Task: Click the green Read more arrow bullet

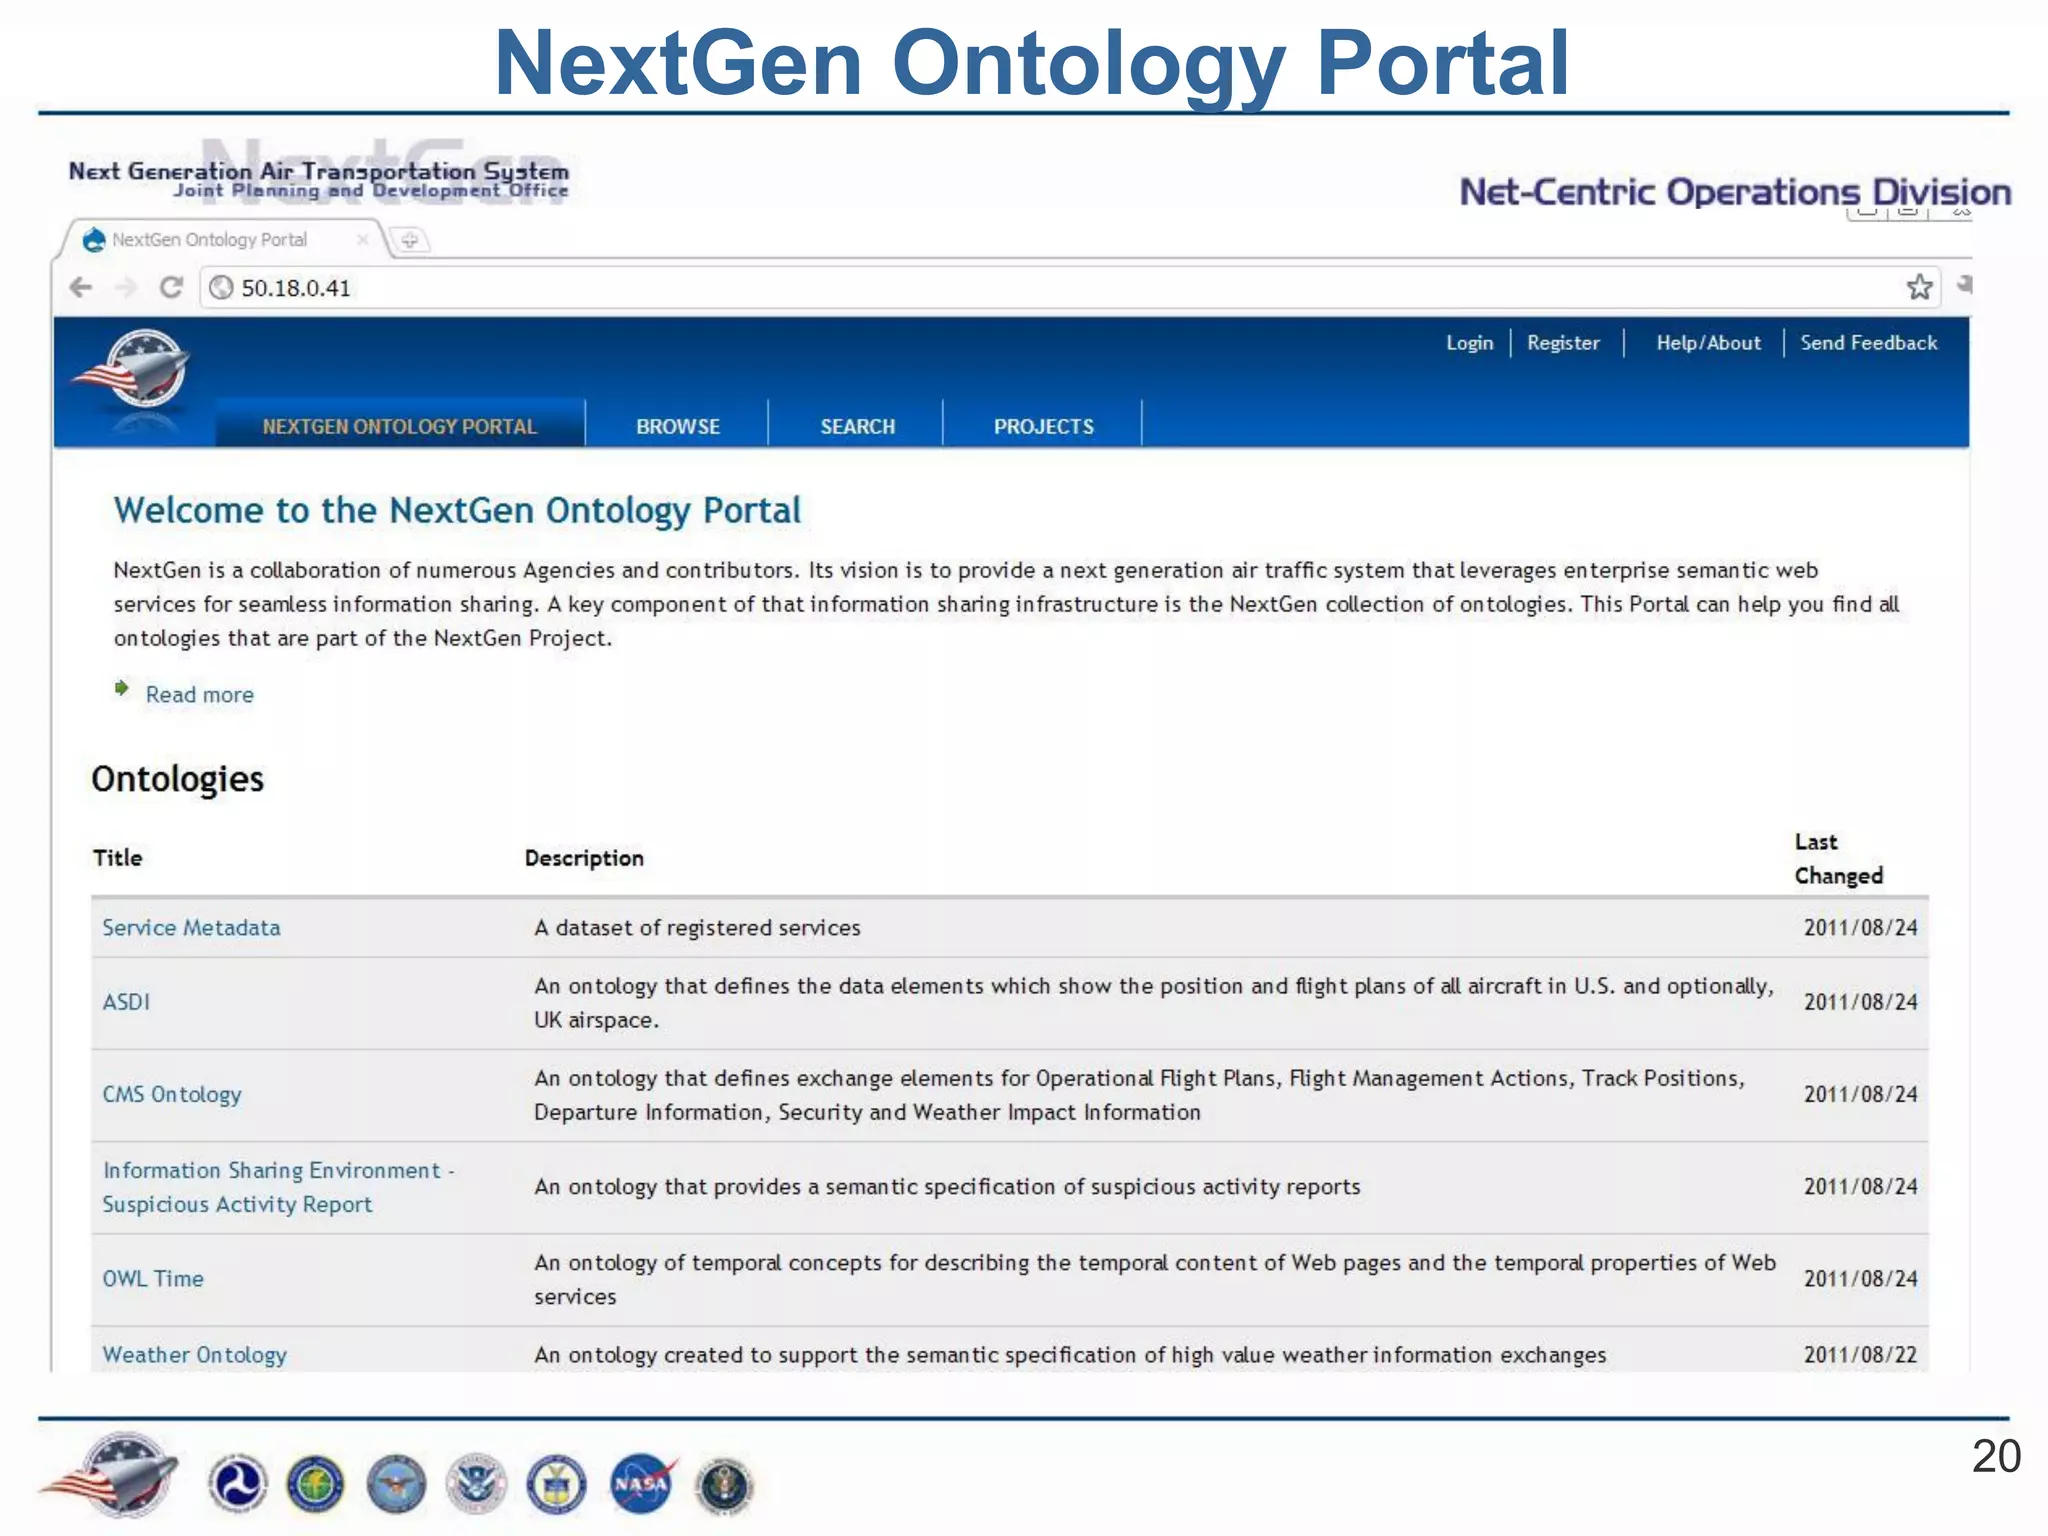Action: pyautogui.click(x=122, y=688)
